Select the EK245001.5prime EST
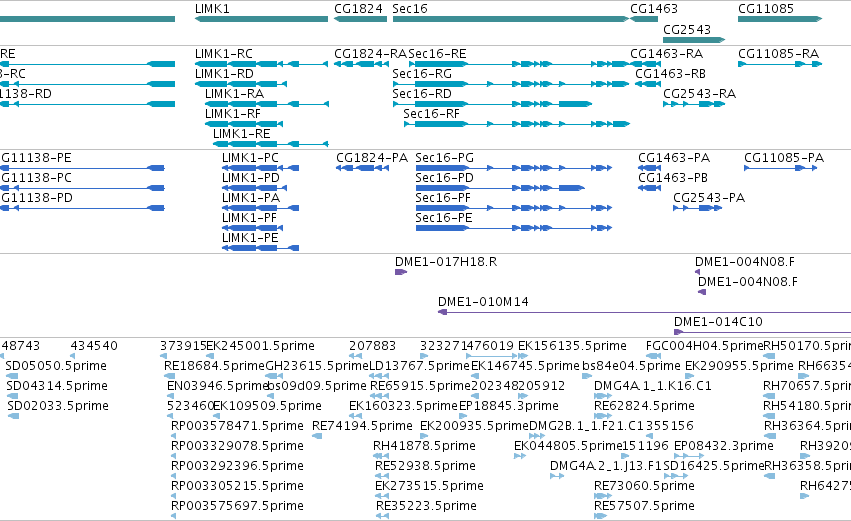851x521 pixels. (209, 357)
